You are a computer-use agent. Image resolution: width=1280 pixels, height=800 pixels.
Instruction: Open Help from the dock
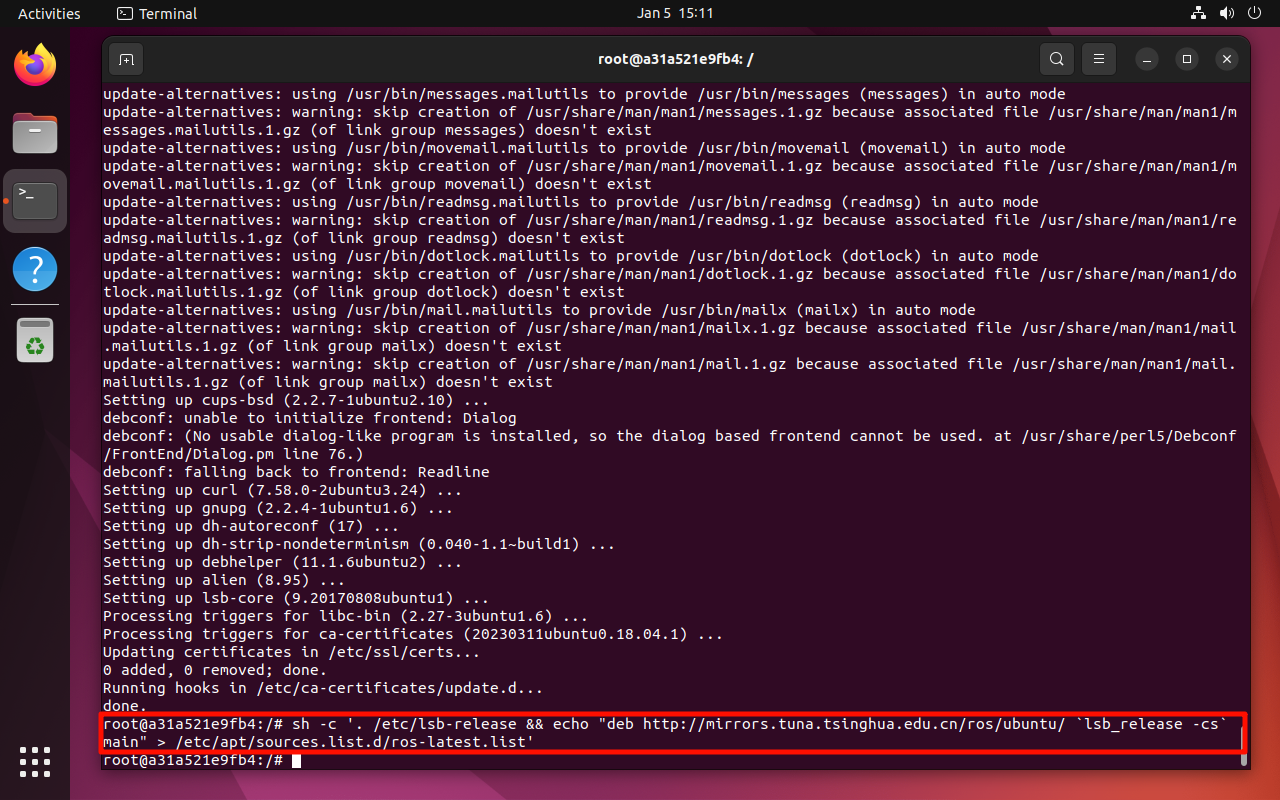(x=35, y=270)
